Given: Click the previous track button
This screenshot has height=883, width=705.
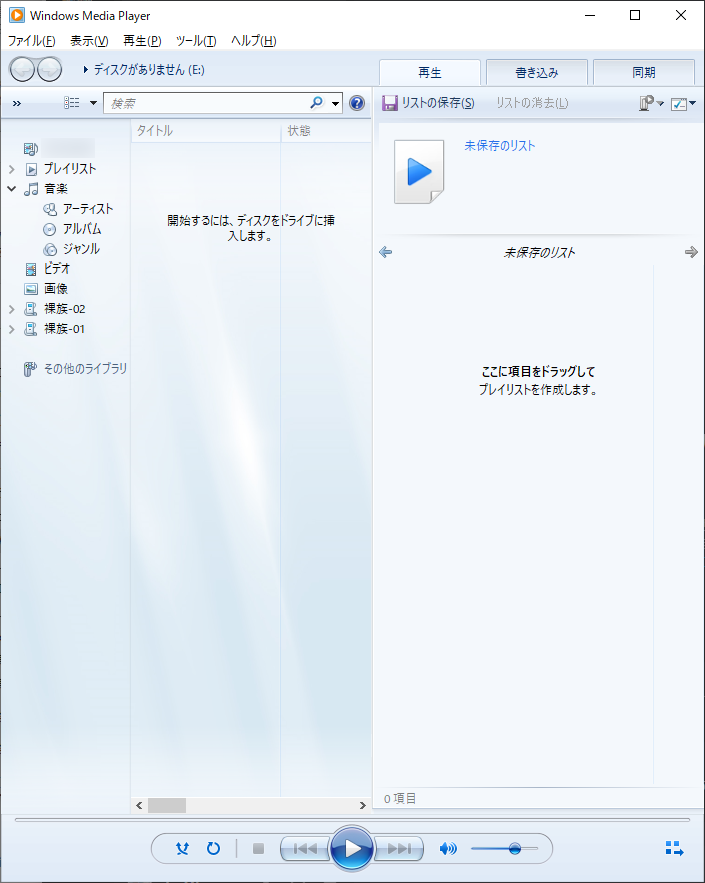Looking at the screenshot, I should click(x=305, y=848).
